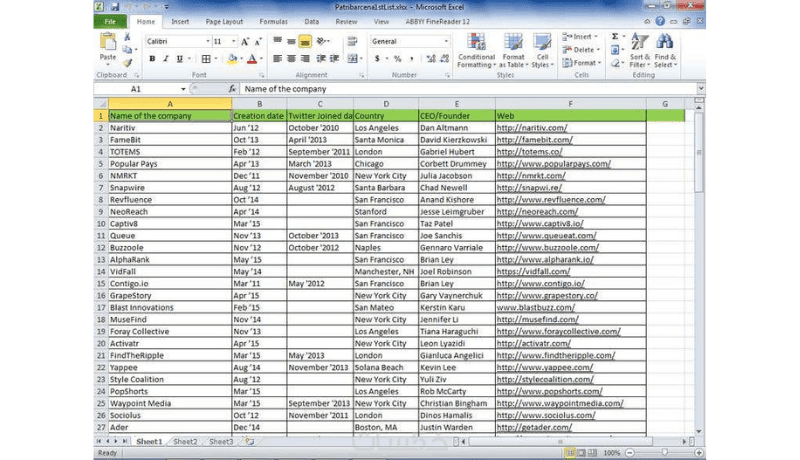
Task: Click the Top Align icon
Action: (x=278, y=41)
